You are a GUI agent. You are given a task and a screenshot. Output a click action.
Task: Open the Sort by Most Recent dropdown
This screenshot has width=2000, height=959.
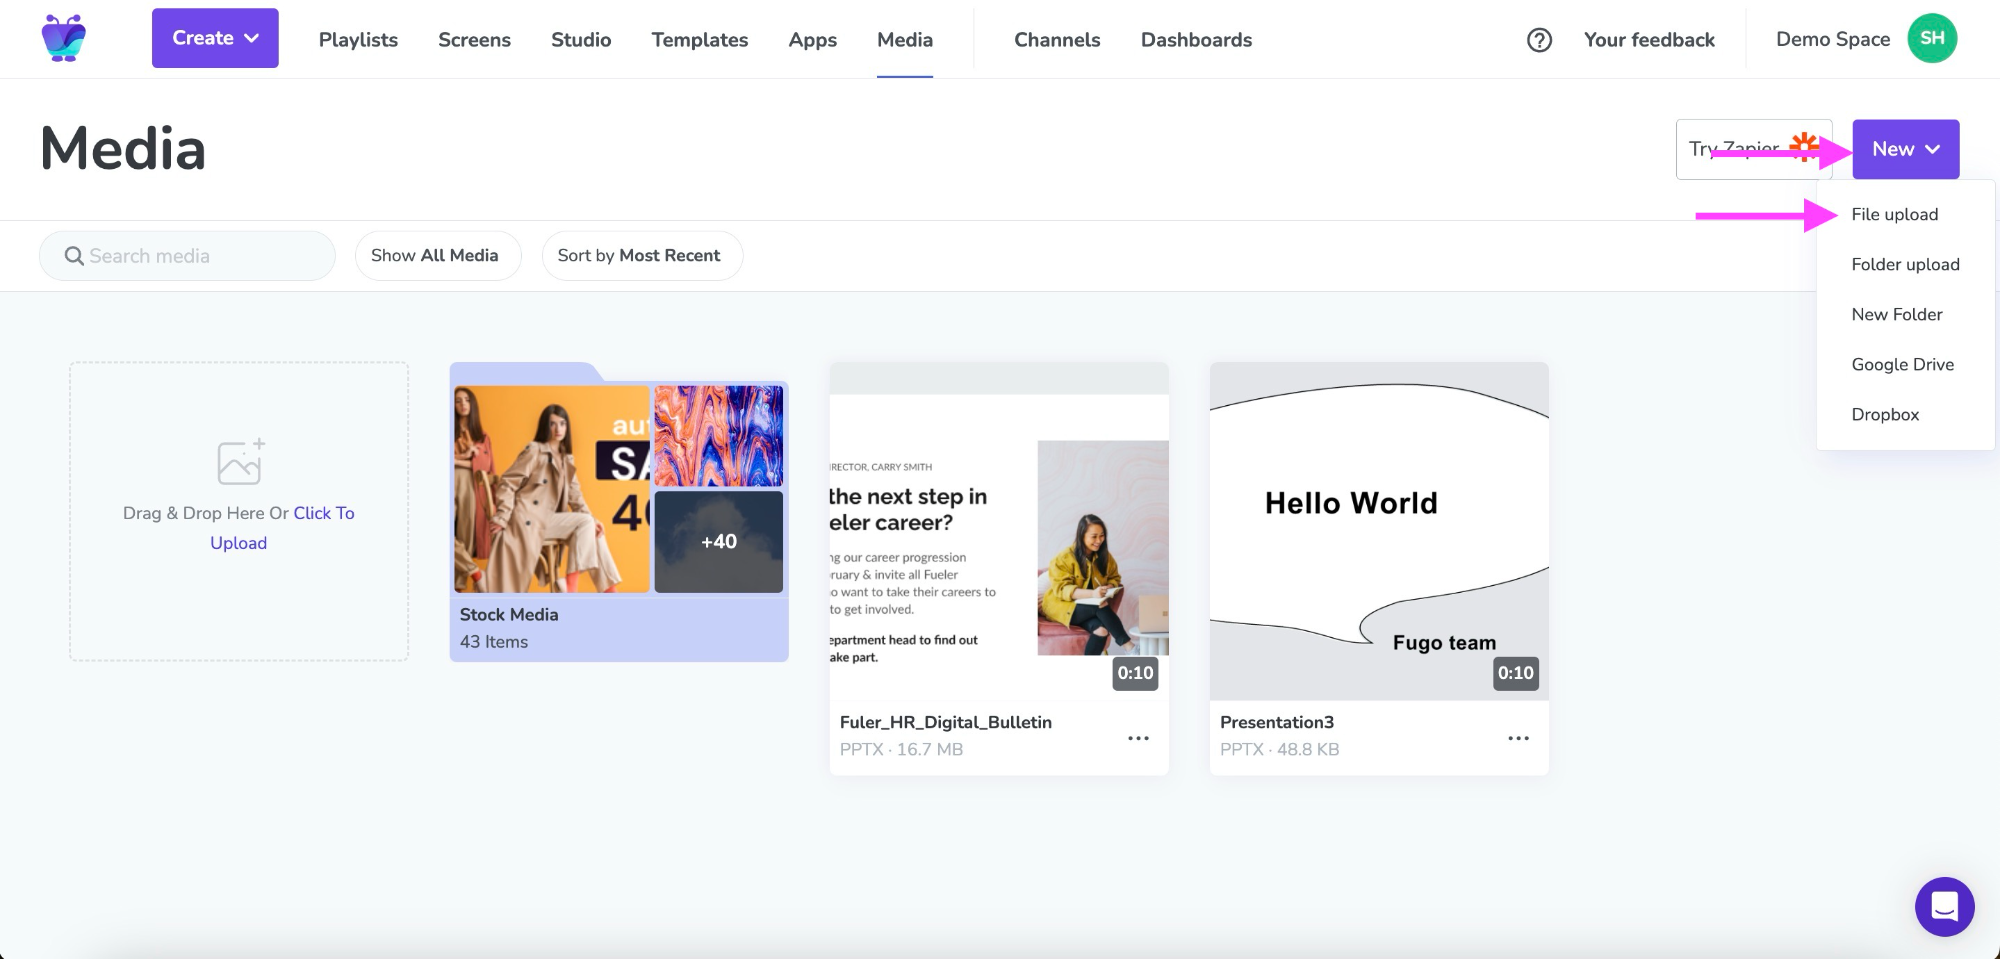click(642, 256)
